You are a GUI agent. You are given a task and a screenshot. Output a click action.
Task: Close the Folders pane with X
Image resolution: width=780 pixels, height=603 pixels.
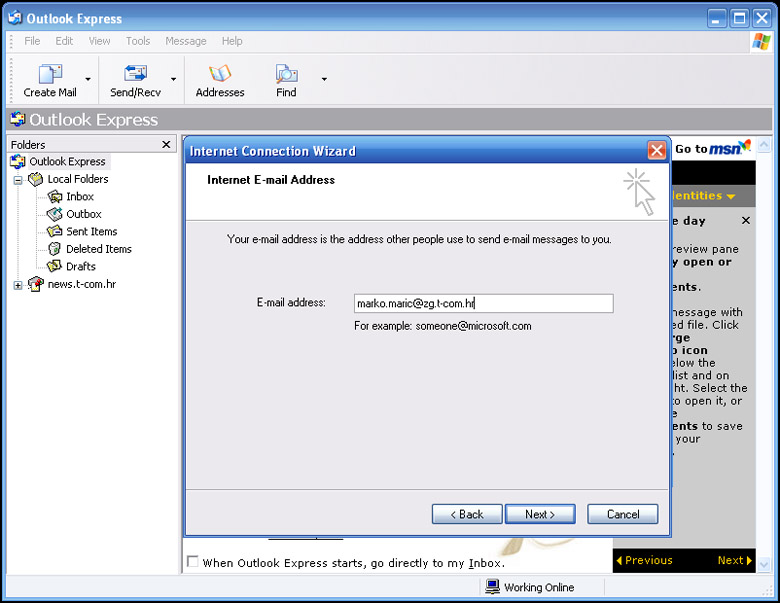[x=166, y=144]
